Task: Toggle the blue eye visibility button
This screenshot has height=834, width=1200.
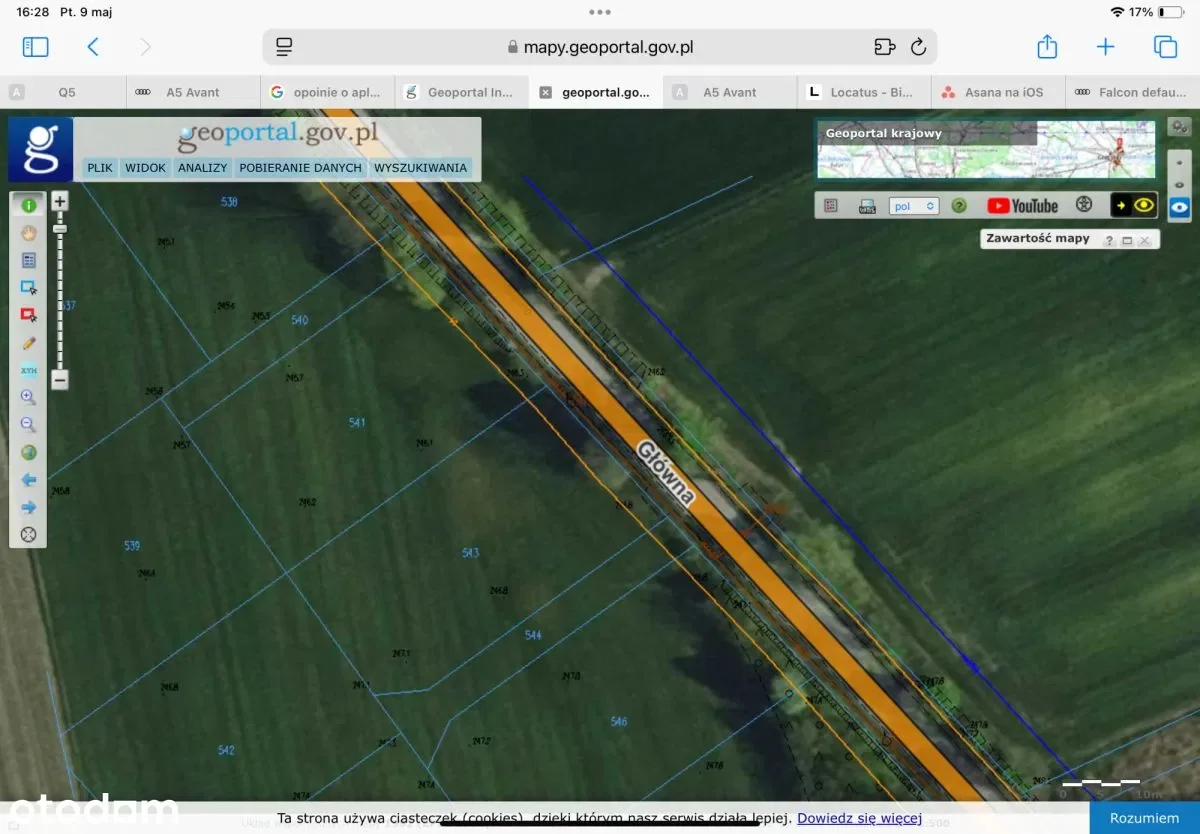Action: click(1180, 207)
